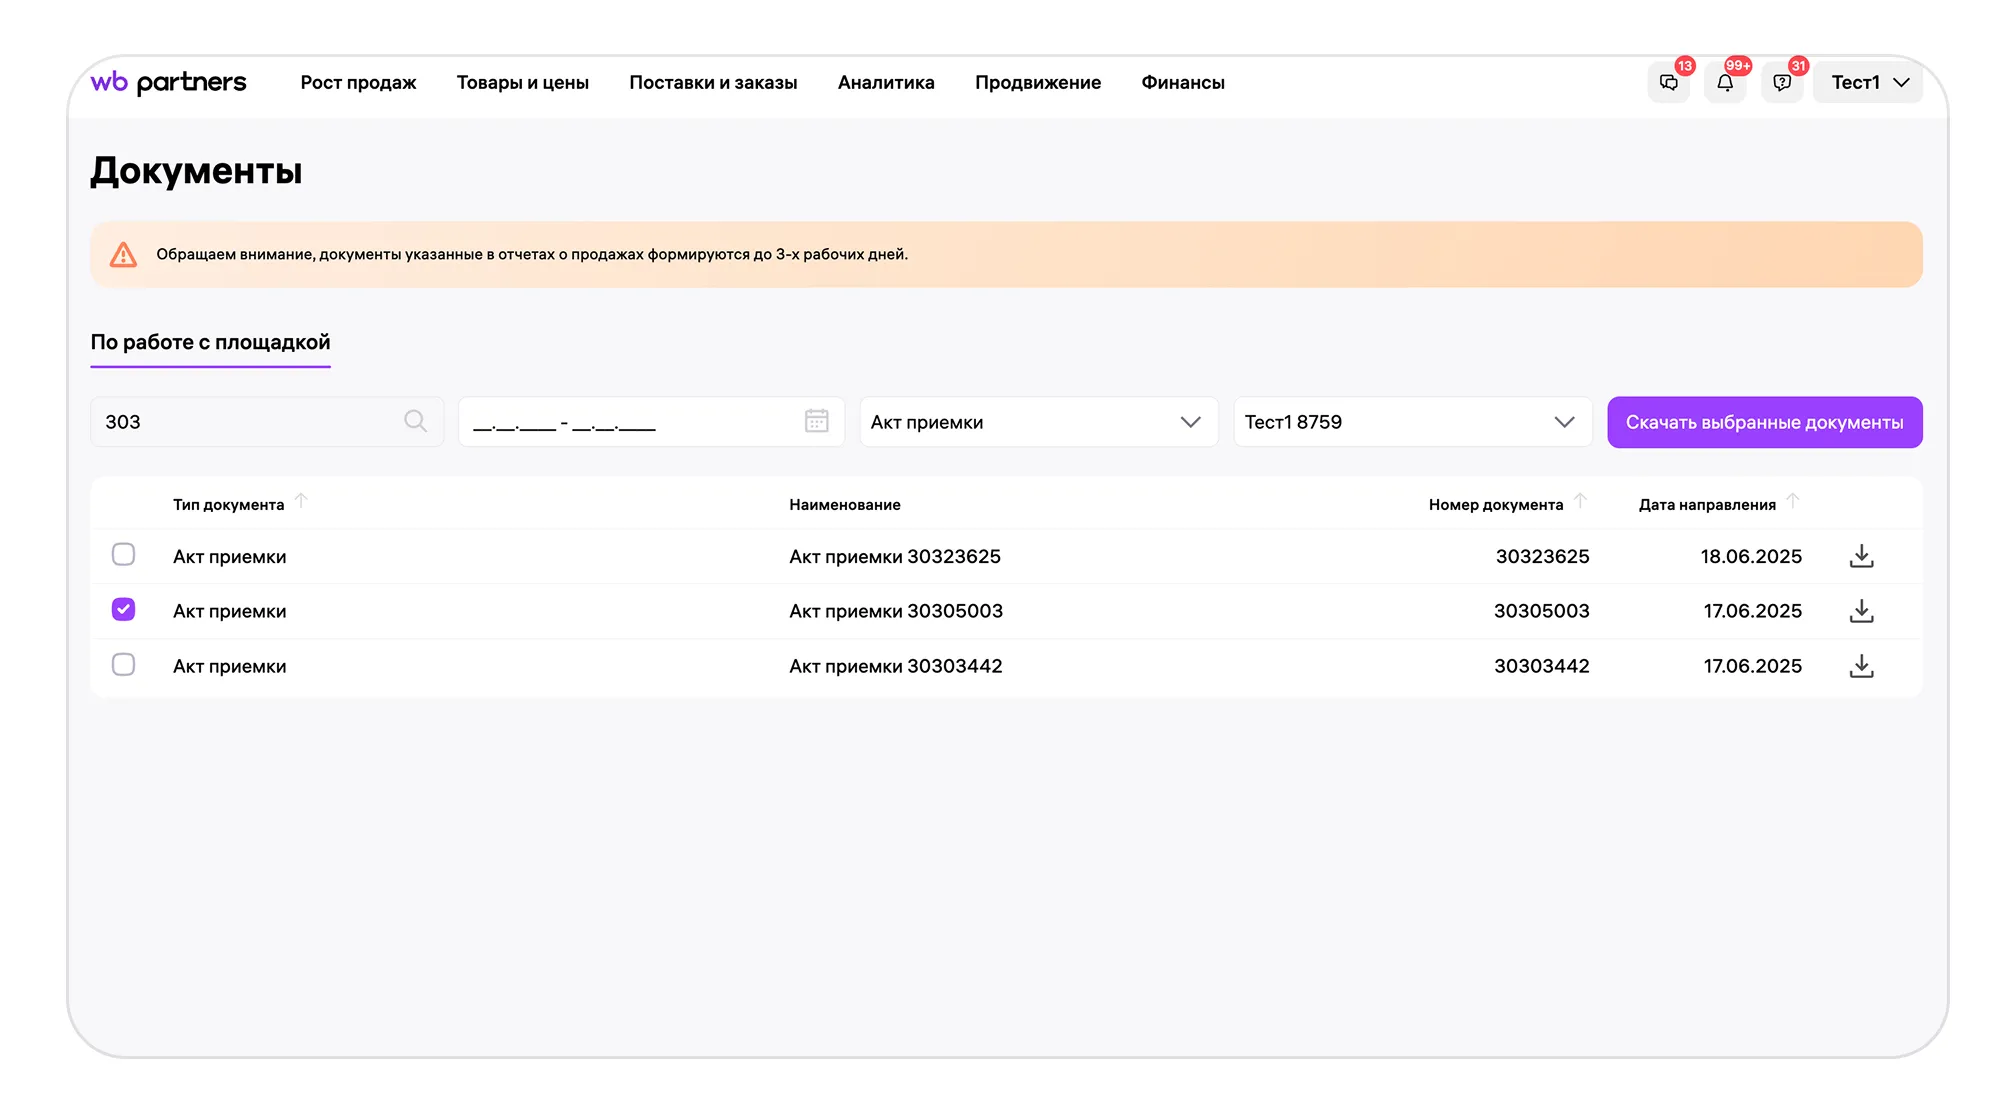Expand the Акт приемки document type dropdown

coord(1039,422)
